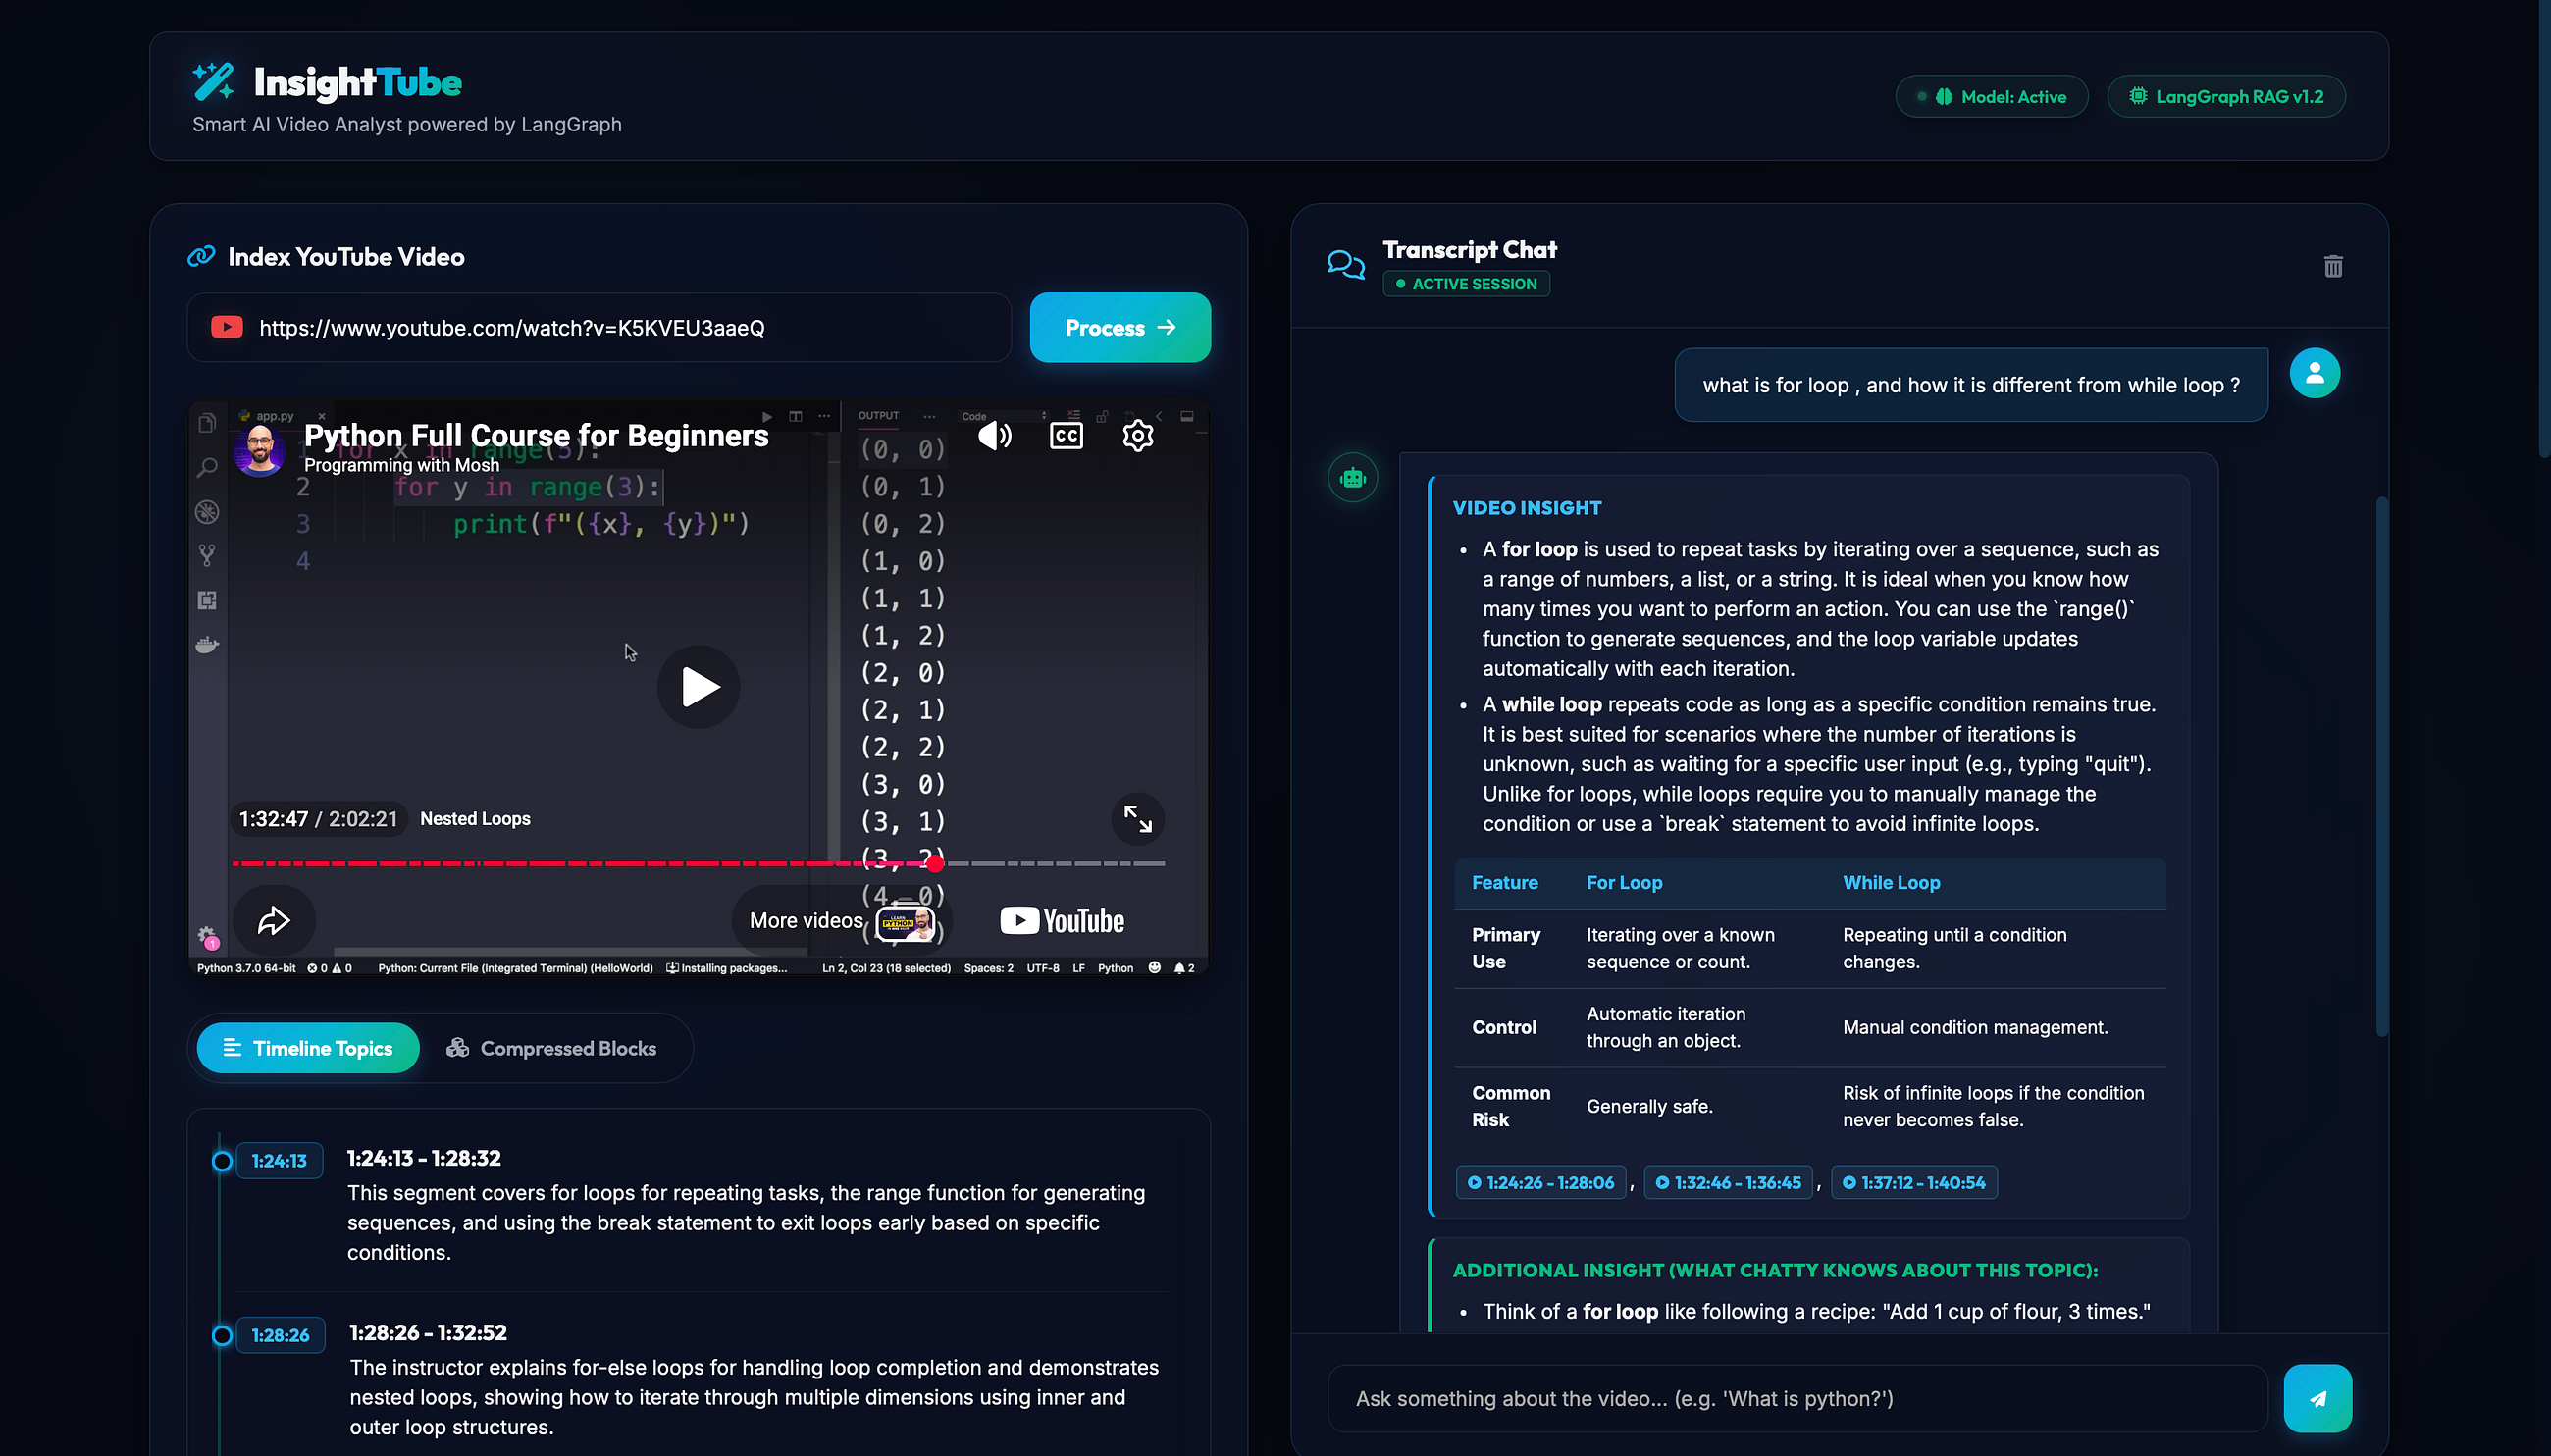Click the VS Code Docker whale icon in video
This screenshot has width=2551, height=1456.
click(x=207, y=645)
